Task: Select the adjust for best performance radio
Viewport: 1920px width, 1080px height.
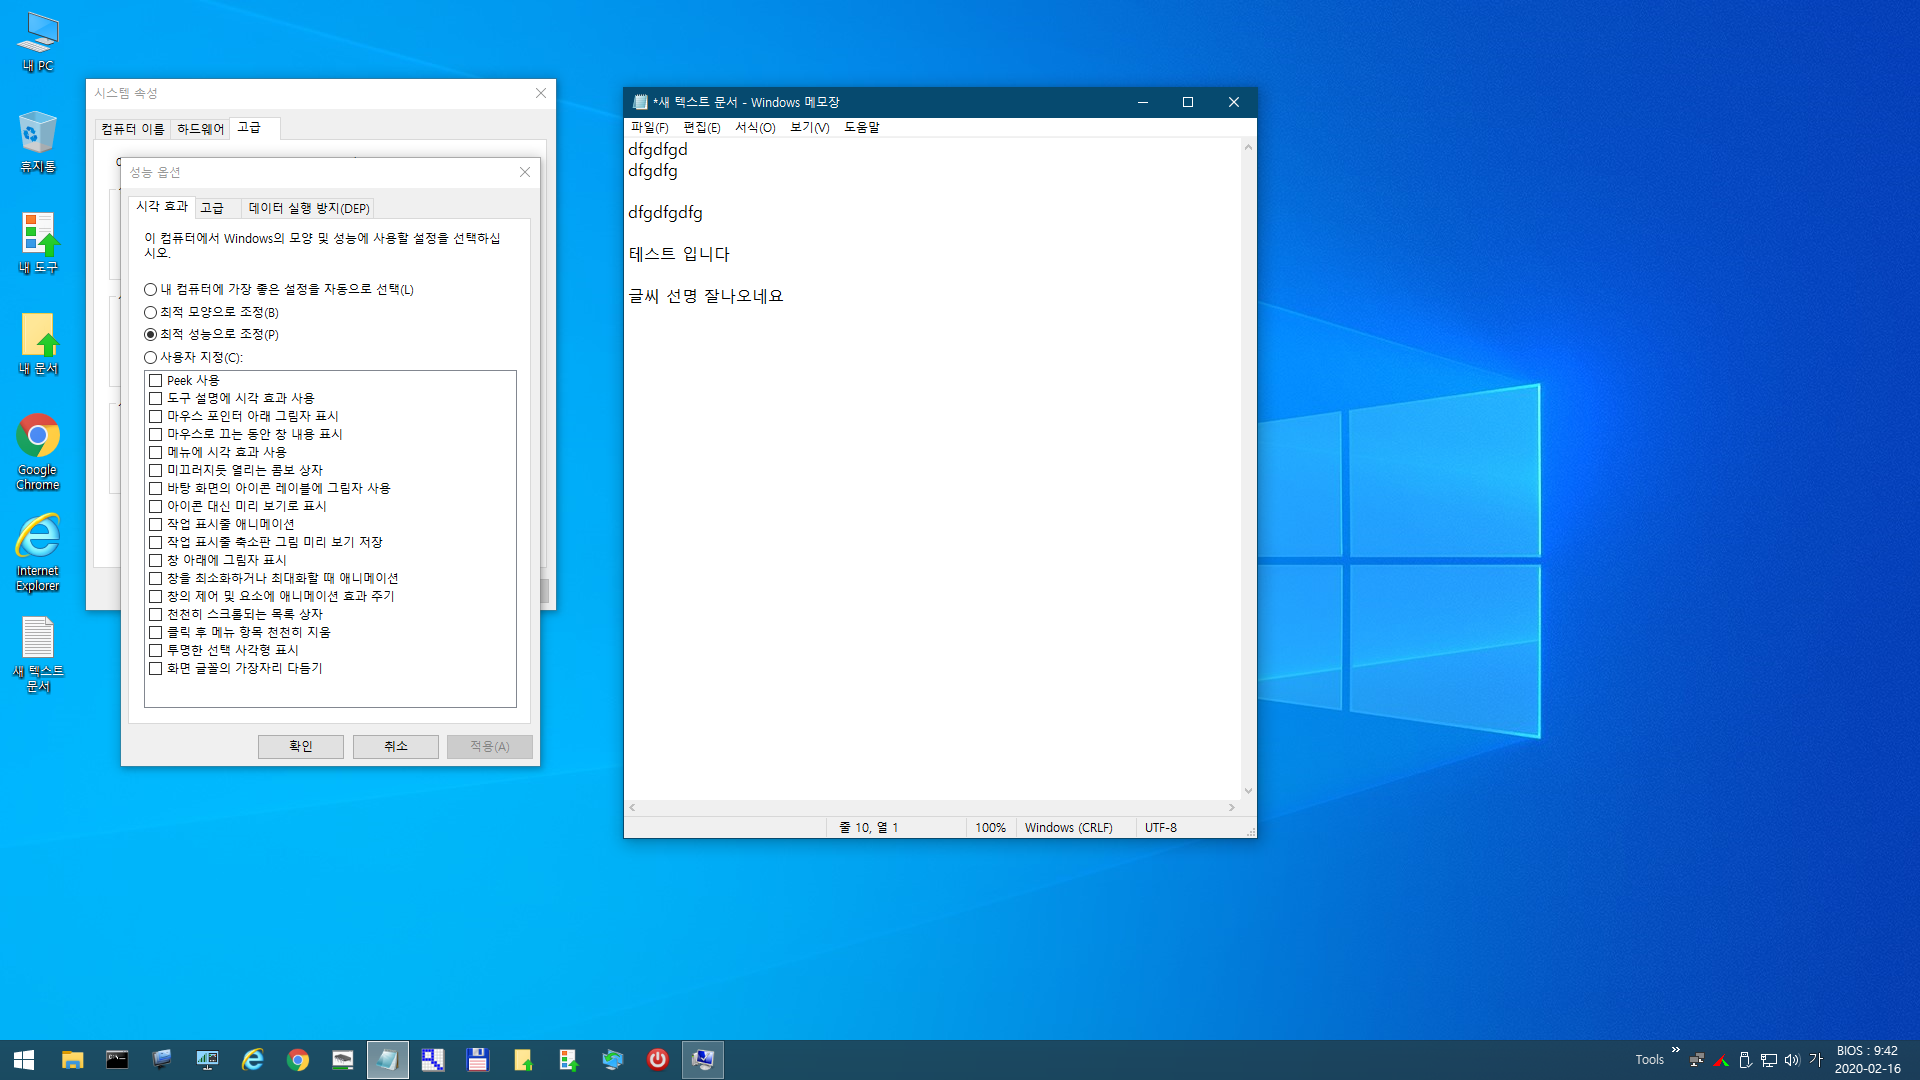Action: pyautogui.click(x=212, y=334)
